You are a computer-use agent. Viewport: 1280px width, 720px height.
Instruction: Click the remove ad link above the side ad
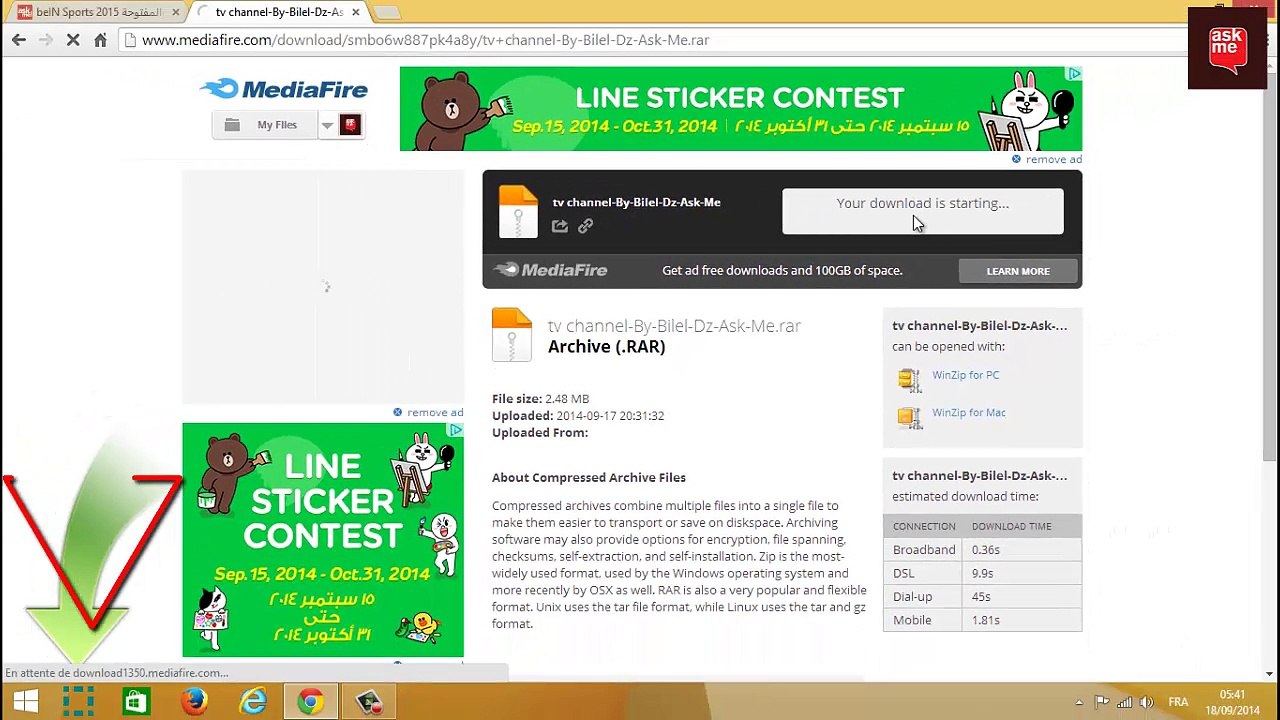[x=428, y=412]
